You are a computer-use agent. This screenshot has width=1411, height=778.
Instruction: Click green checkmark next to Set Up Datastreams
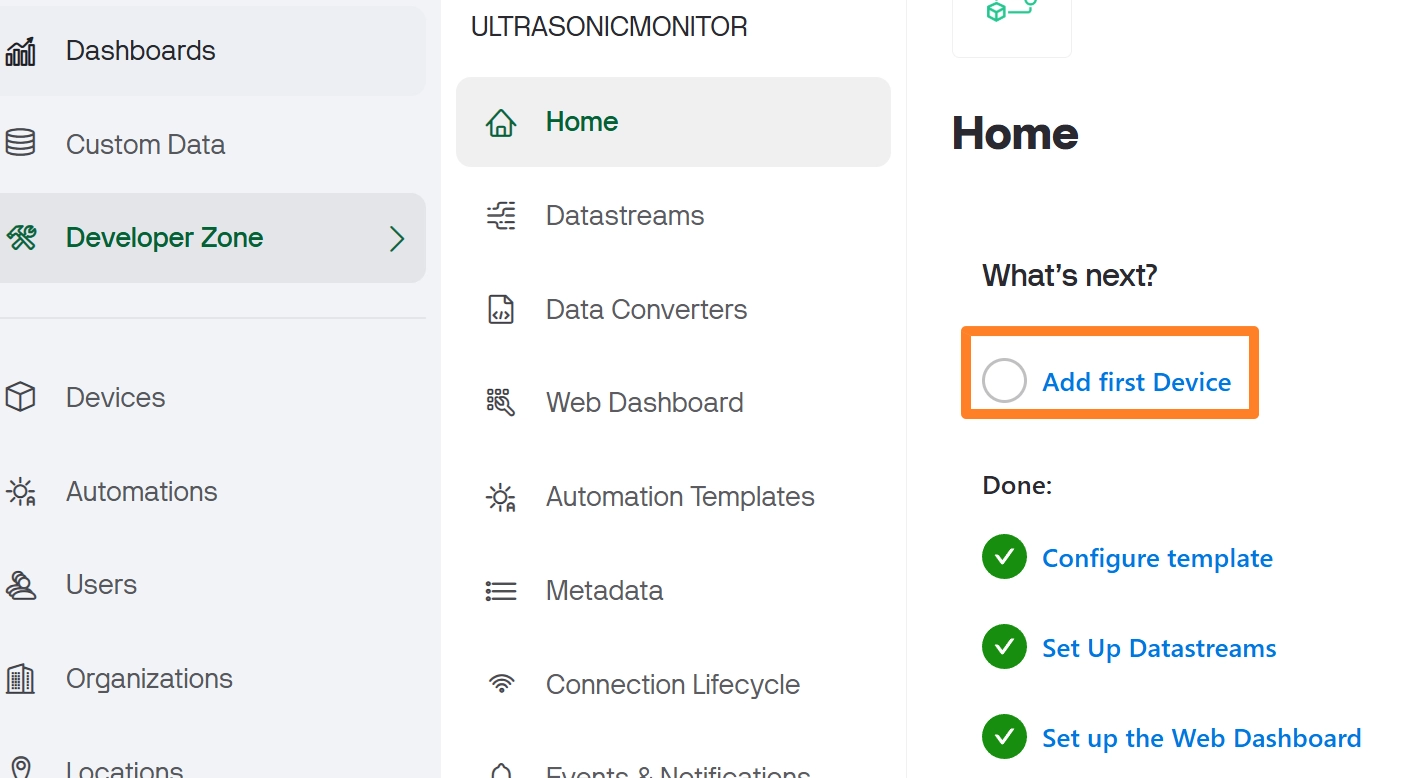click(x=1004, y=647)
